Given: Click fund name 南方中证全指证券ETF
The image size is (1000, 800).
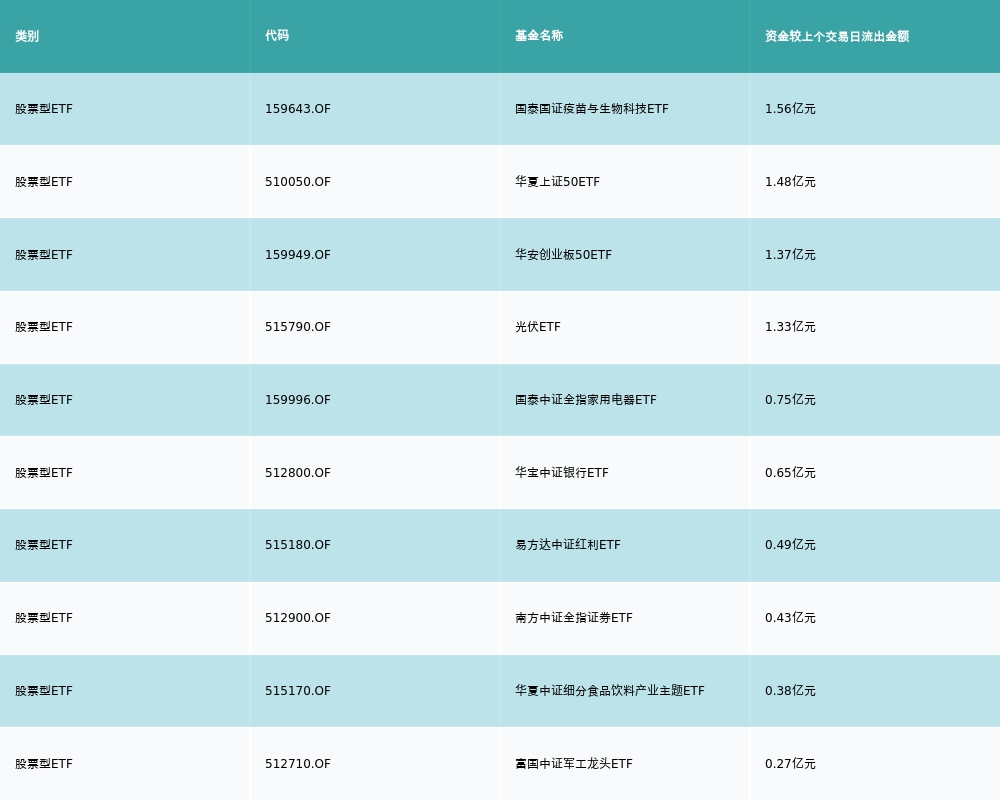Looking at the screenshot, I should click(x=574, y=618).
